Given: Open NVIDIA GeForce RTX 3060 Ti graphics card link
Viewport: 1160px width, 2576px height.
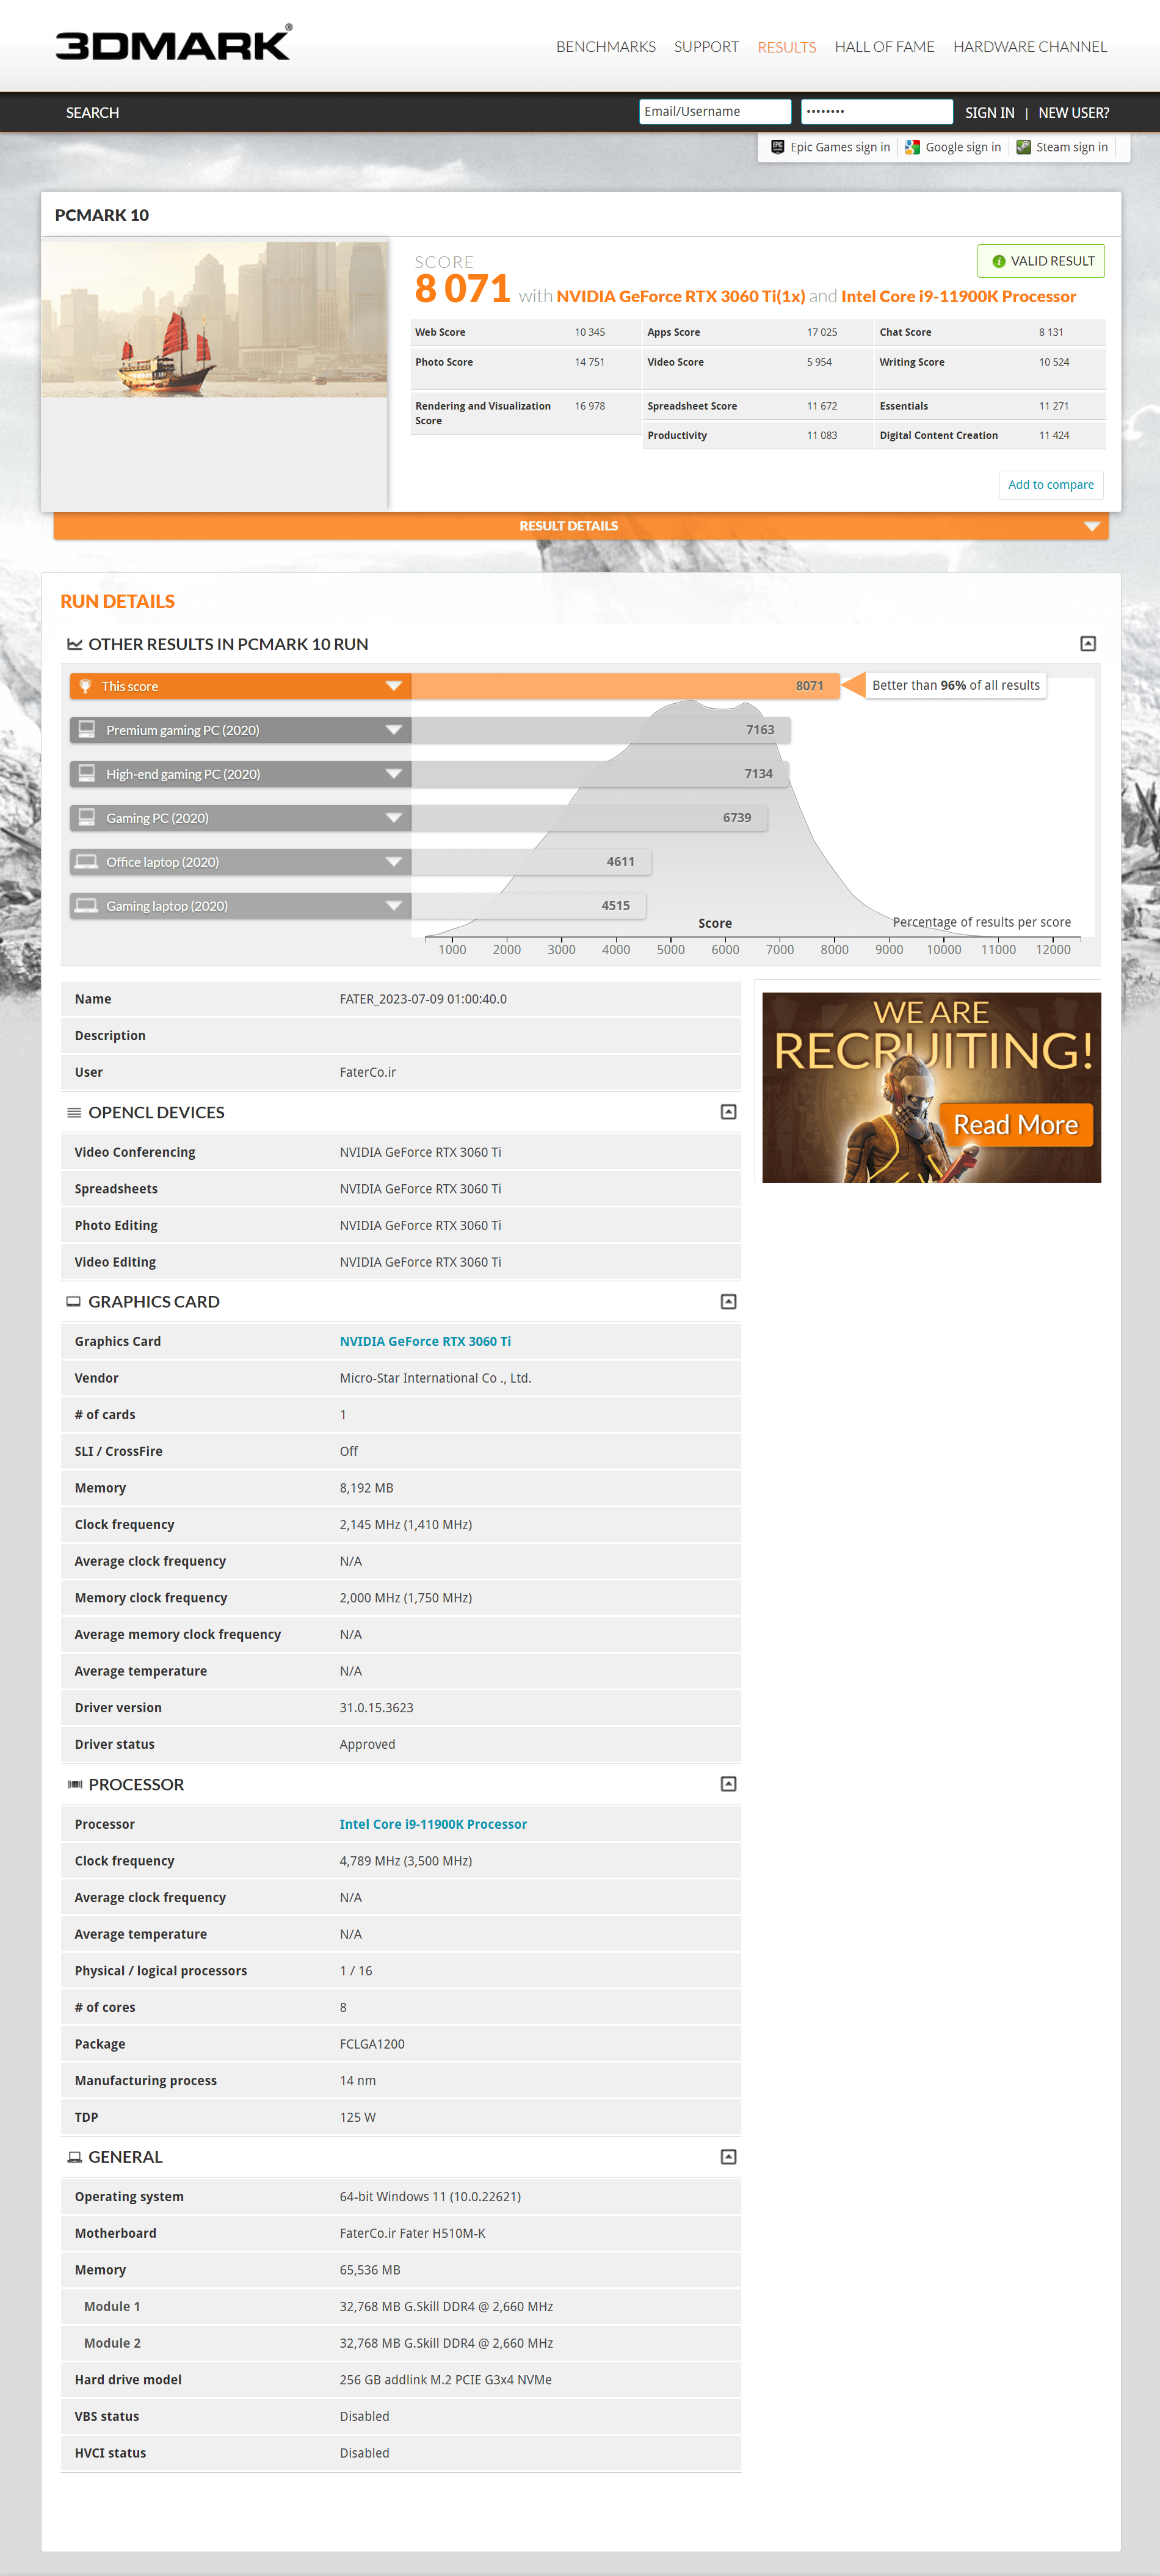Looking at the screenshot, I should (x=425, y=1341).
